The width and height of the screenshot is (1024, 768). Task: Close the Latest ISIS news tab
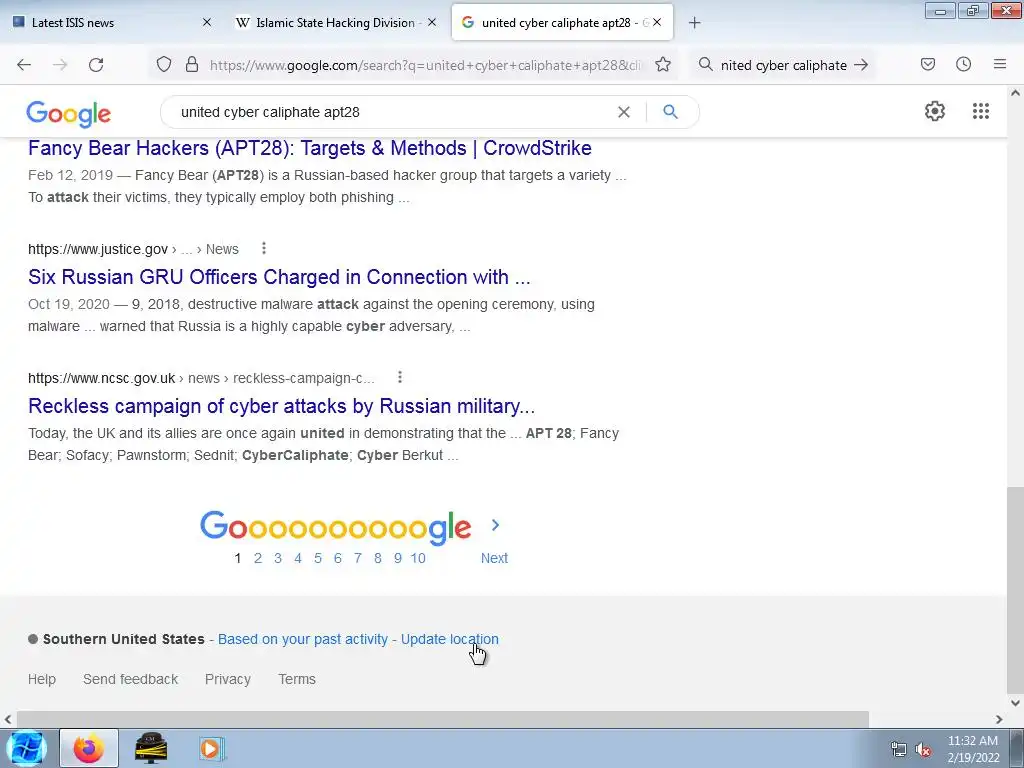point(207,23)
